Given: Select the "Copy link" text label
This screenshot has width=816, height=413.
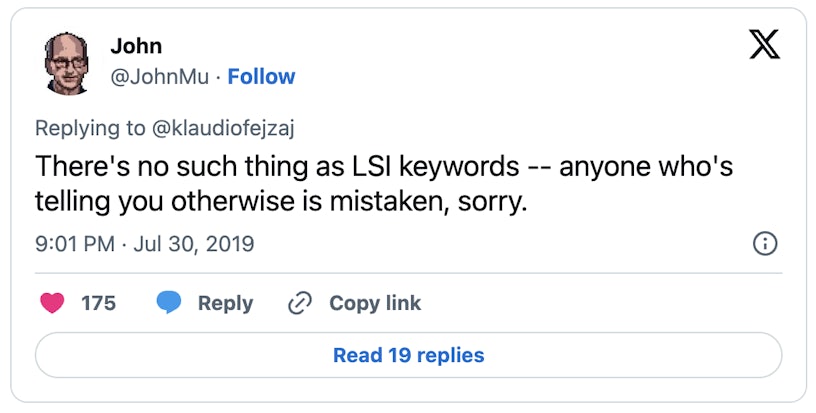Looking at the screenshot, I should click(375, 303).
